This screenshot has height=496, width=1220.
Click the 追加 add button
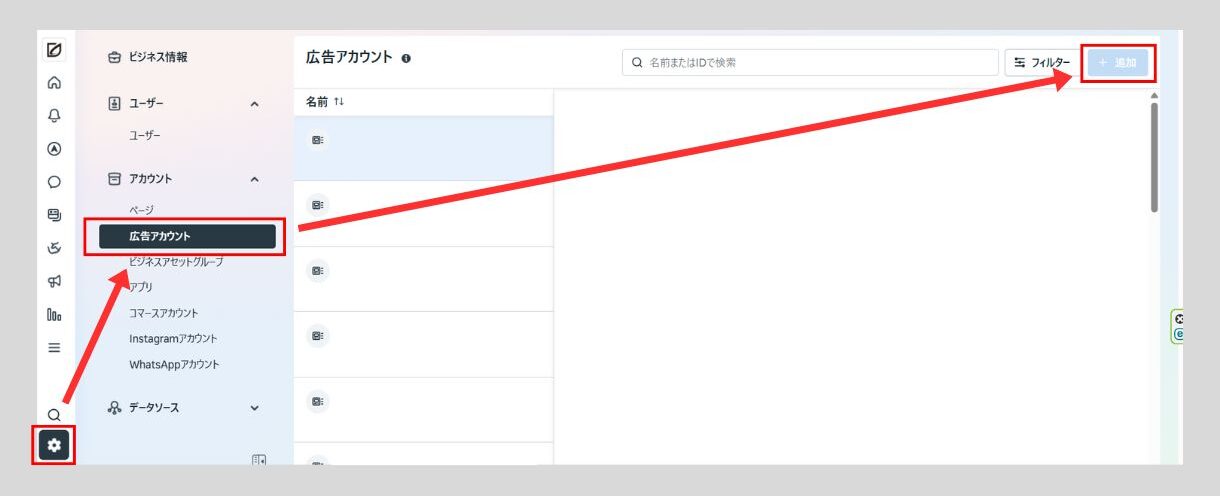tap(1118, 63)
